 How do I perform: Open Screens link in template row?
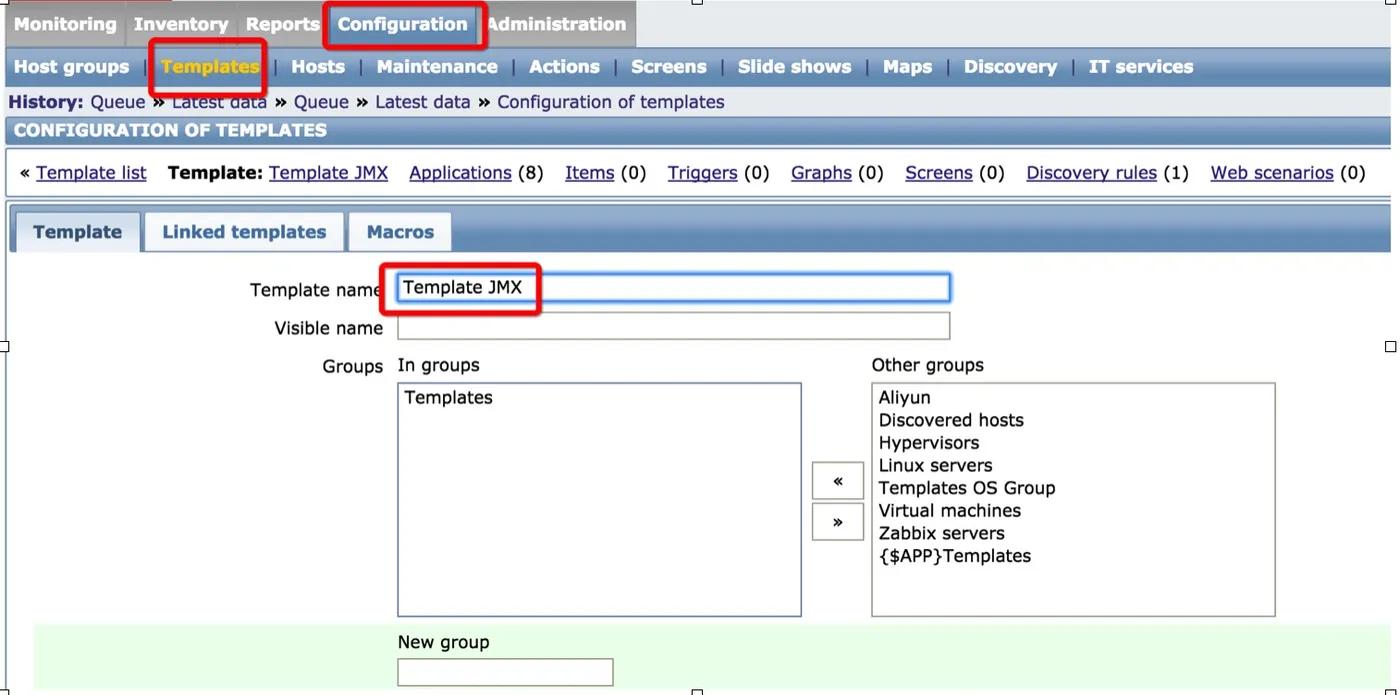[939, 173]
